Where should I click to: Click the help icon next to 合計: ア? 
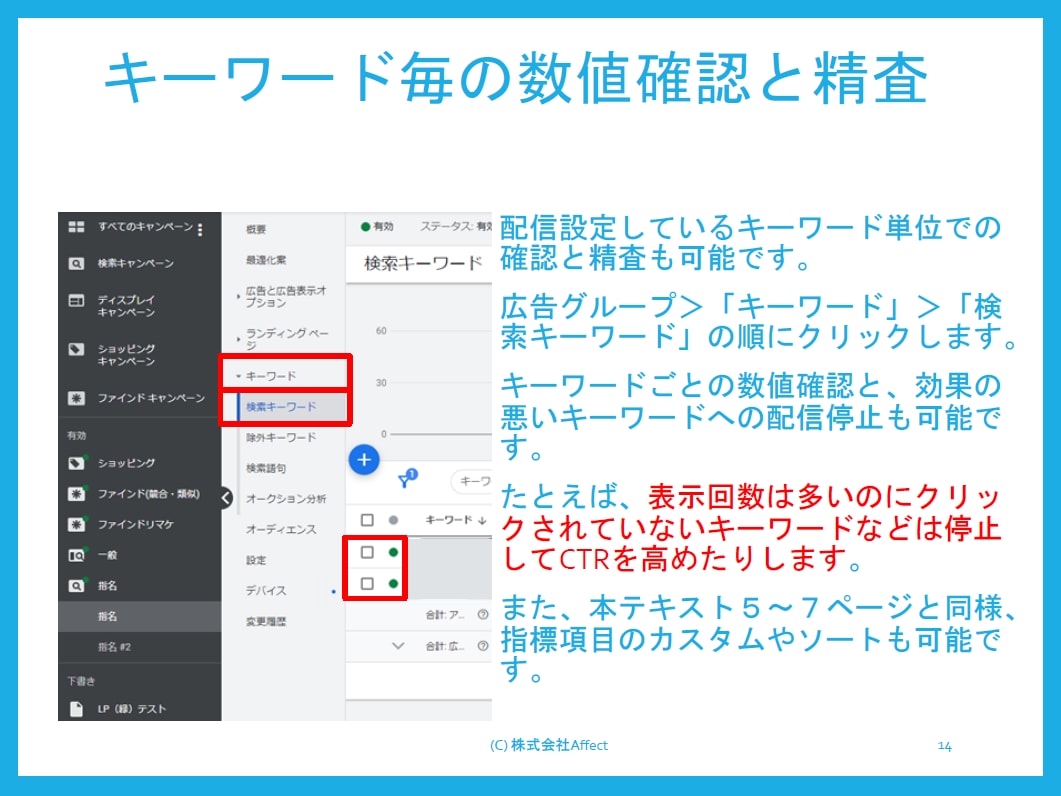[x=482, y=615]
